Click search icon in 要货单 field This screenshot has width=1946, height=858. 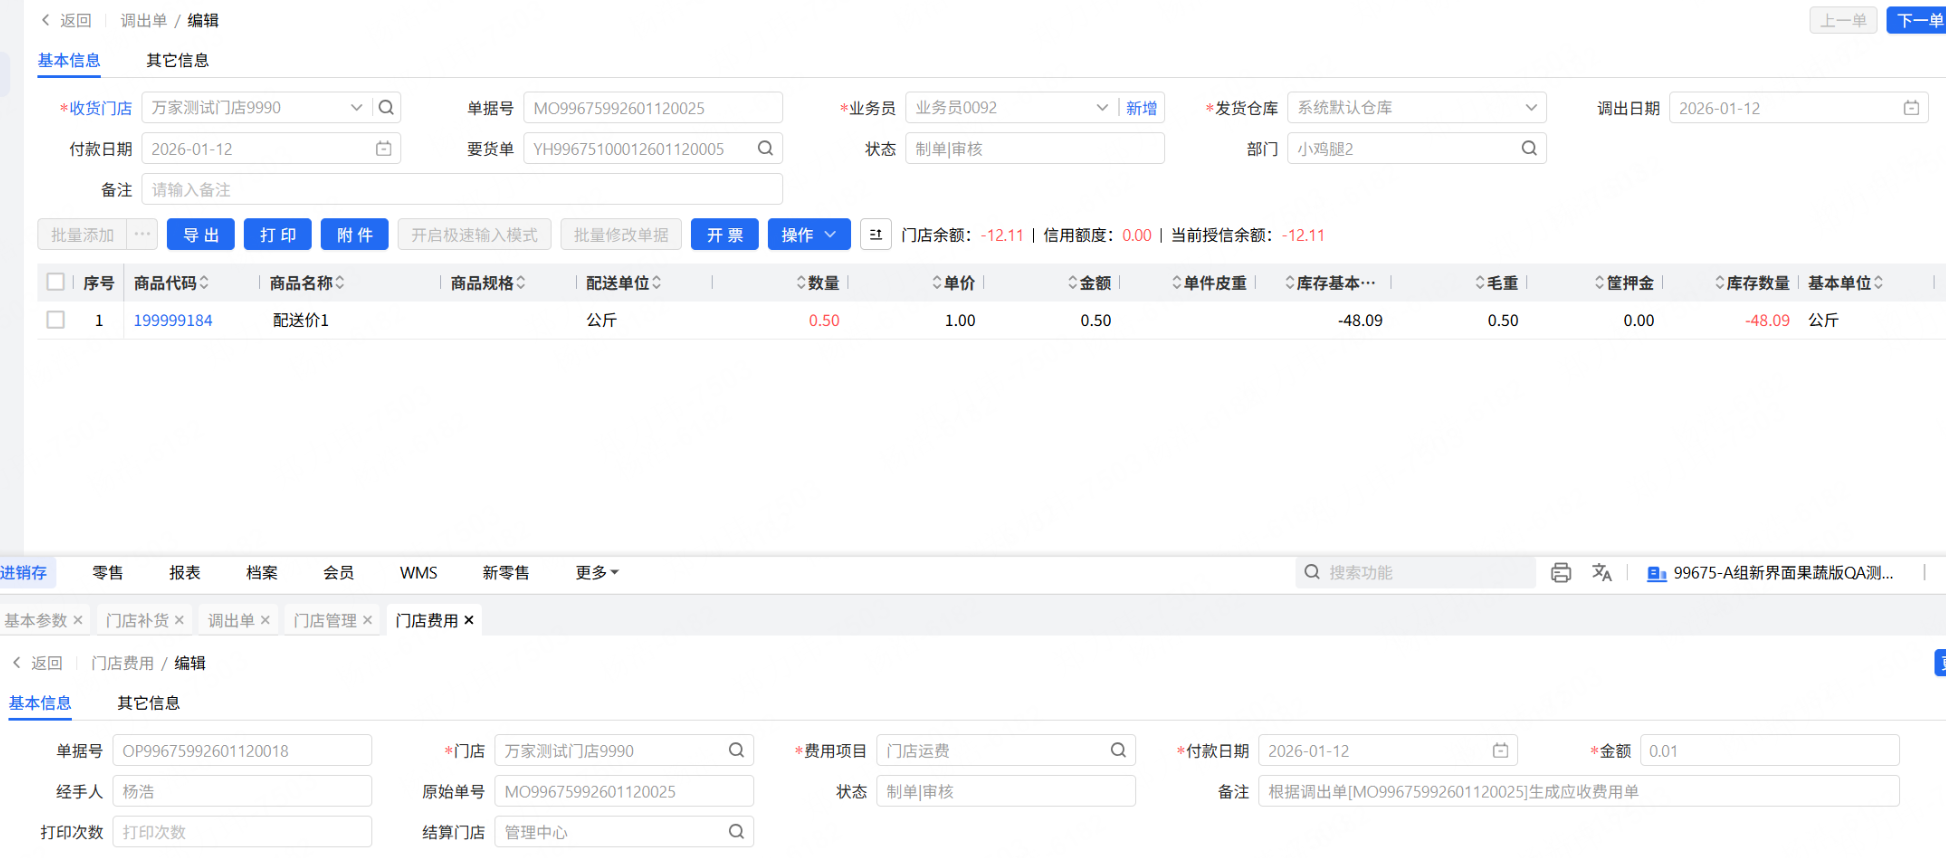765,149
